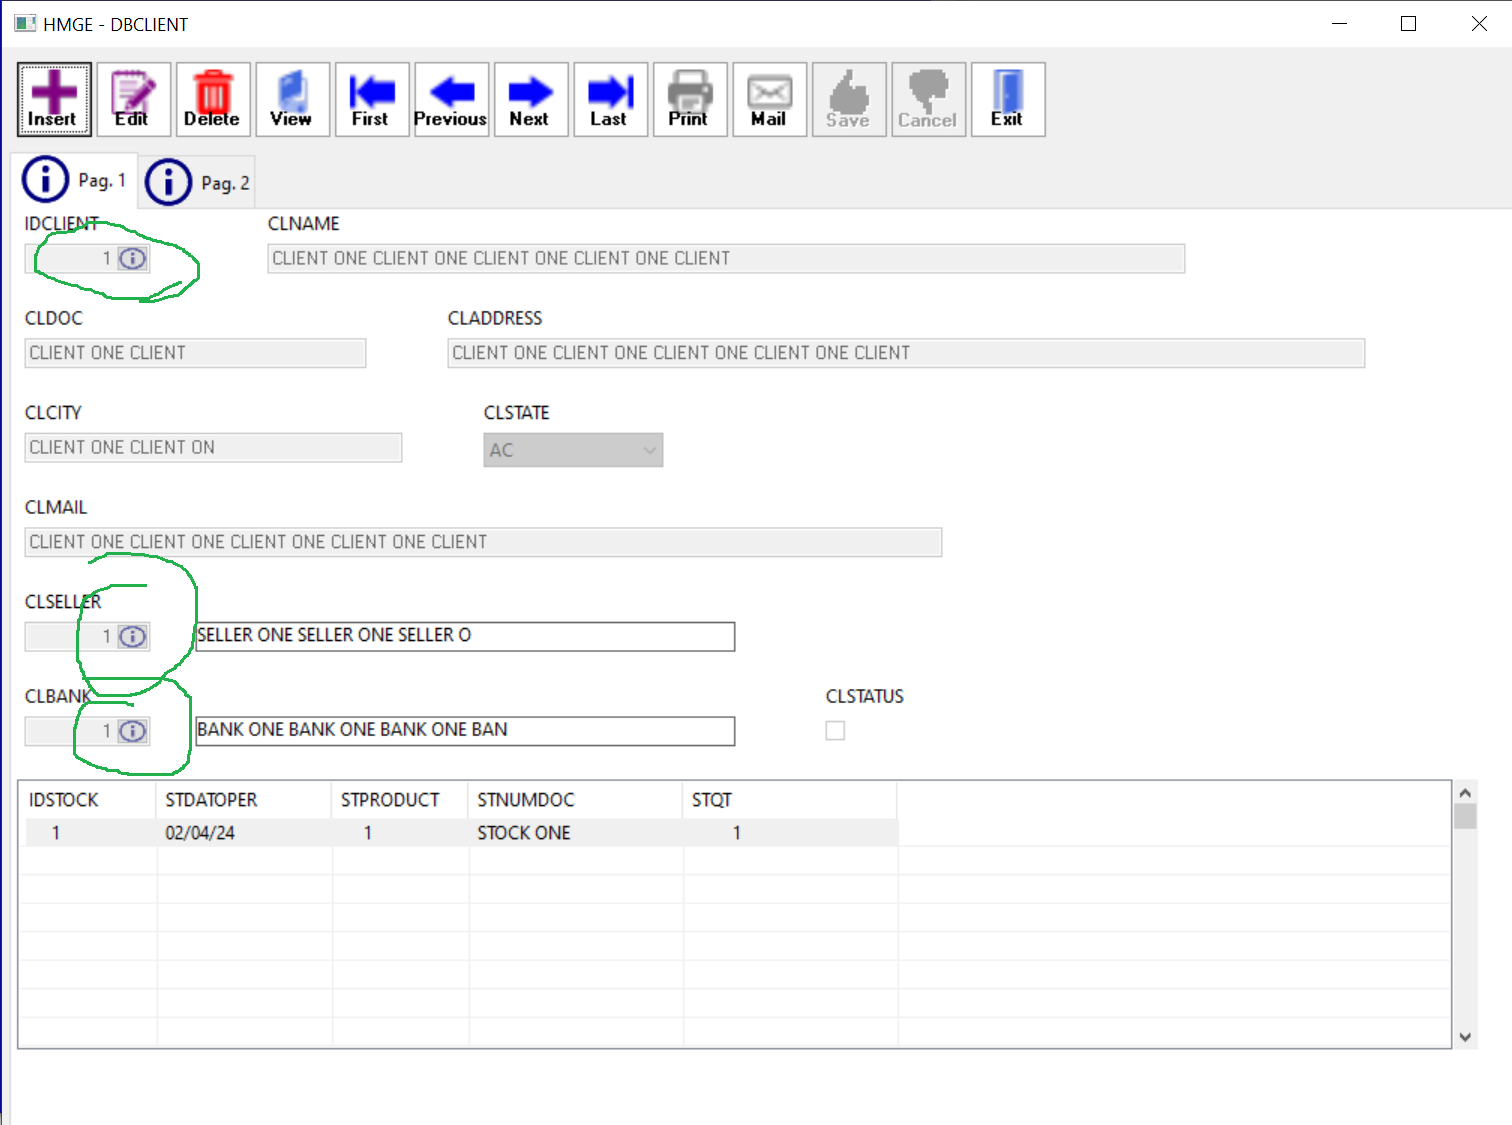
Task: Toggle the CLSTATUS checkbox
Action: (x=835, y=731)
